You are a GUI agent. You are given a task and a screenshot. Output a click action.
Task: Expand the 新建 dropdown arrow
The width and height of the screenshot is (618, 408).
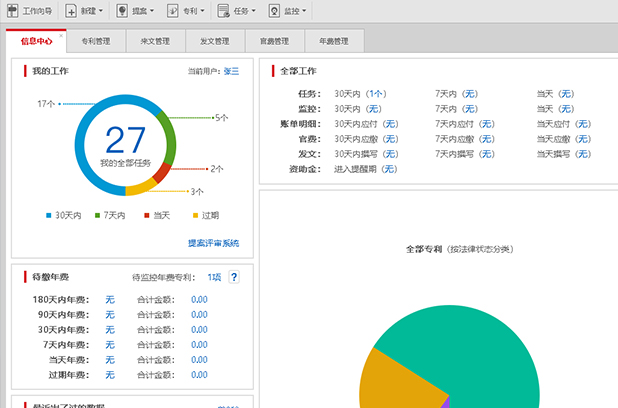coord(103,12)
